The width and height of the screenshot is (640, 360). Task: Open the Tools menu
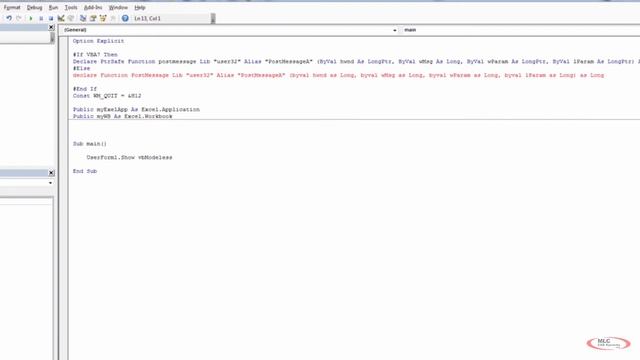click(x=71, y=7)
